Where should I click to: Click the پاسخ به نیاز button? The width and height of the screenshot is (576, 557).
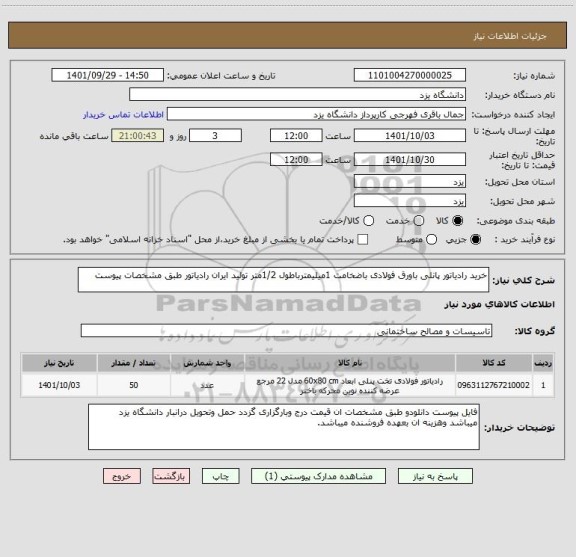(435, 476)
